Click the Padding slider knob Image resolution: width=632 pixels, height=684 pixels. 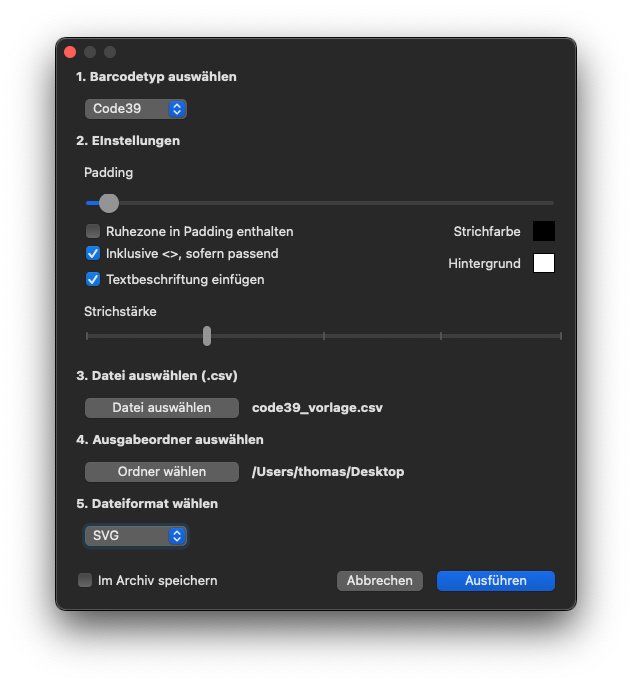click(x=109, y=203)
